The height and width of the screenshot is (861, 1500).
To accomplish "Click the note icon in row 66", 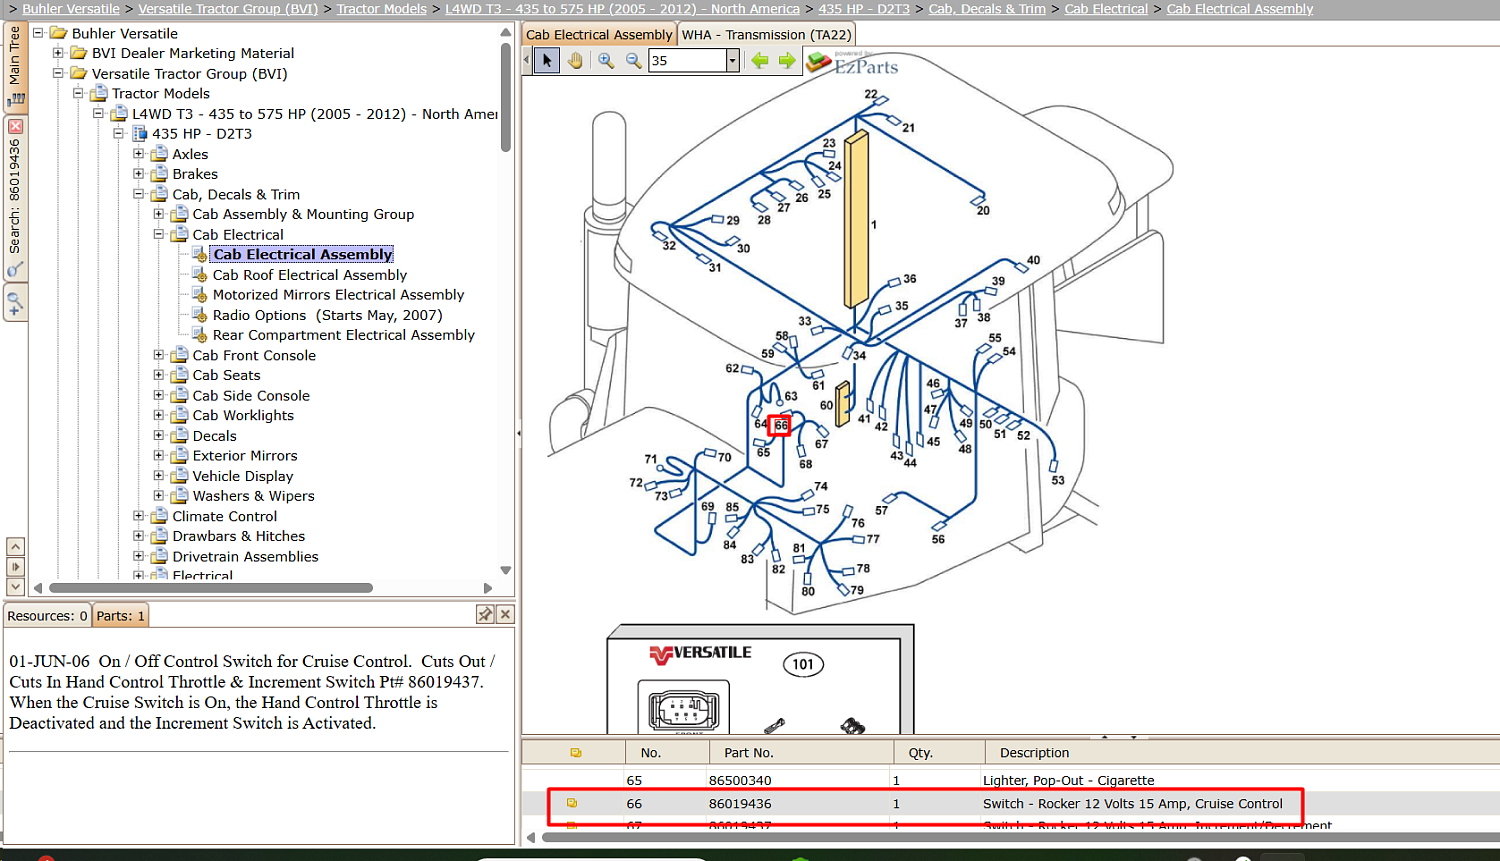I will [x=572, y=803].
